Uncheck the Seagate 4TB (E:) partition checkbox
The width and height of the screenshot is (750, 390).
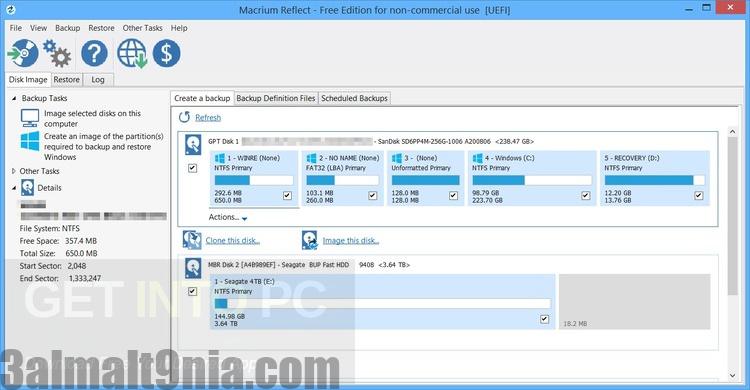point(544,319)
